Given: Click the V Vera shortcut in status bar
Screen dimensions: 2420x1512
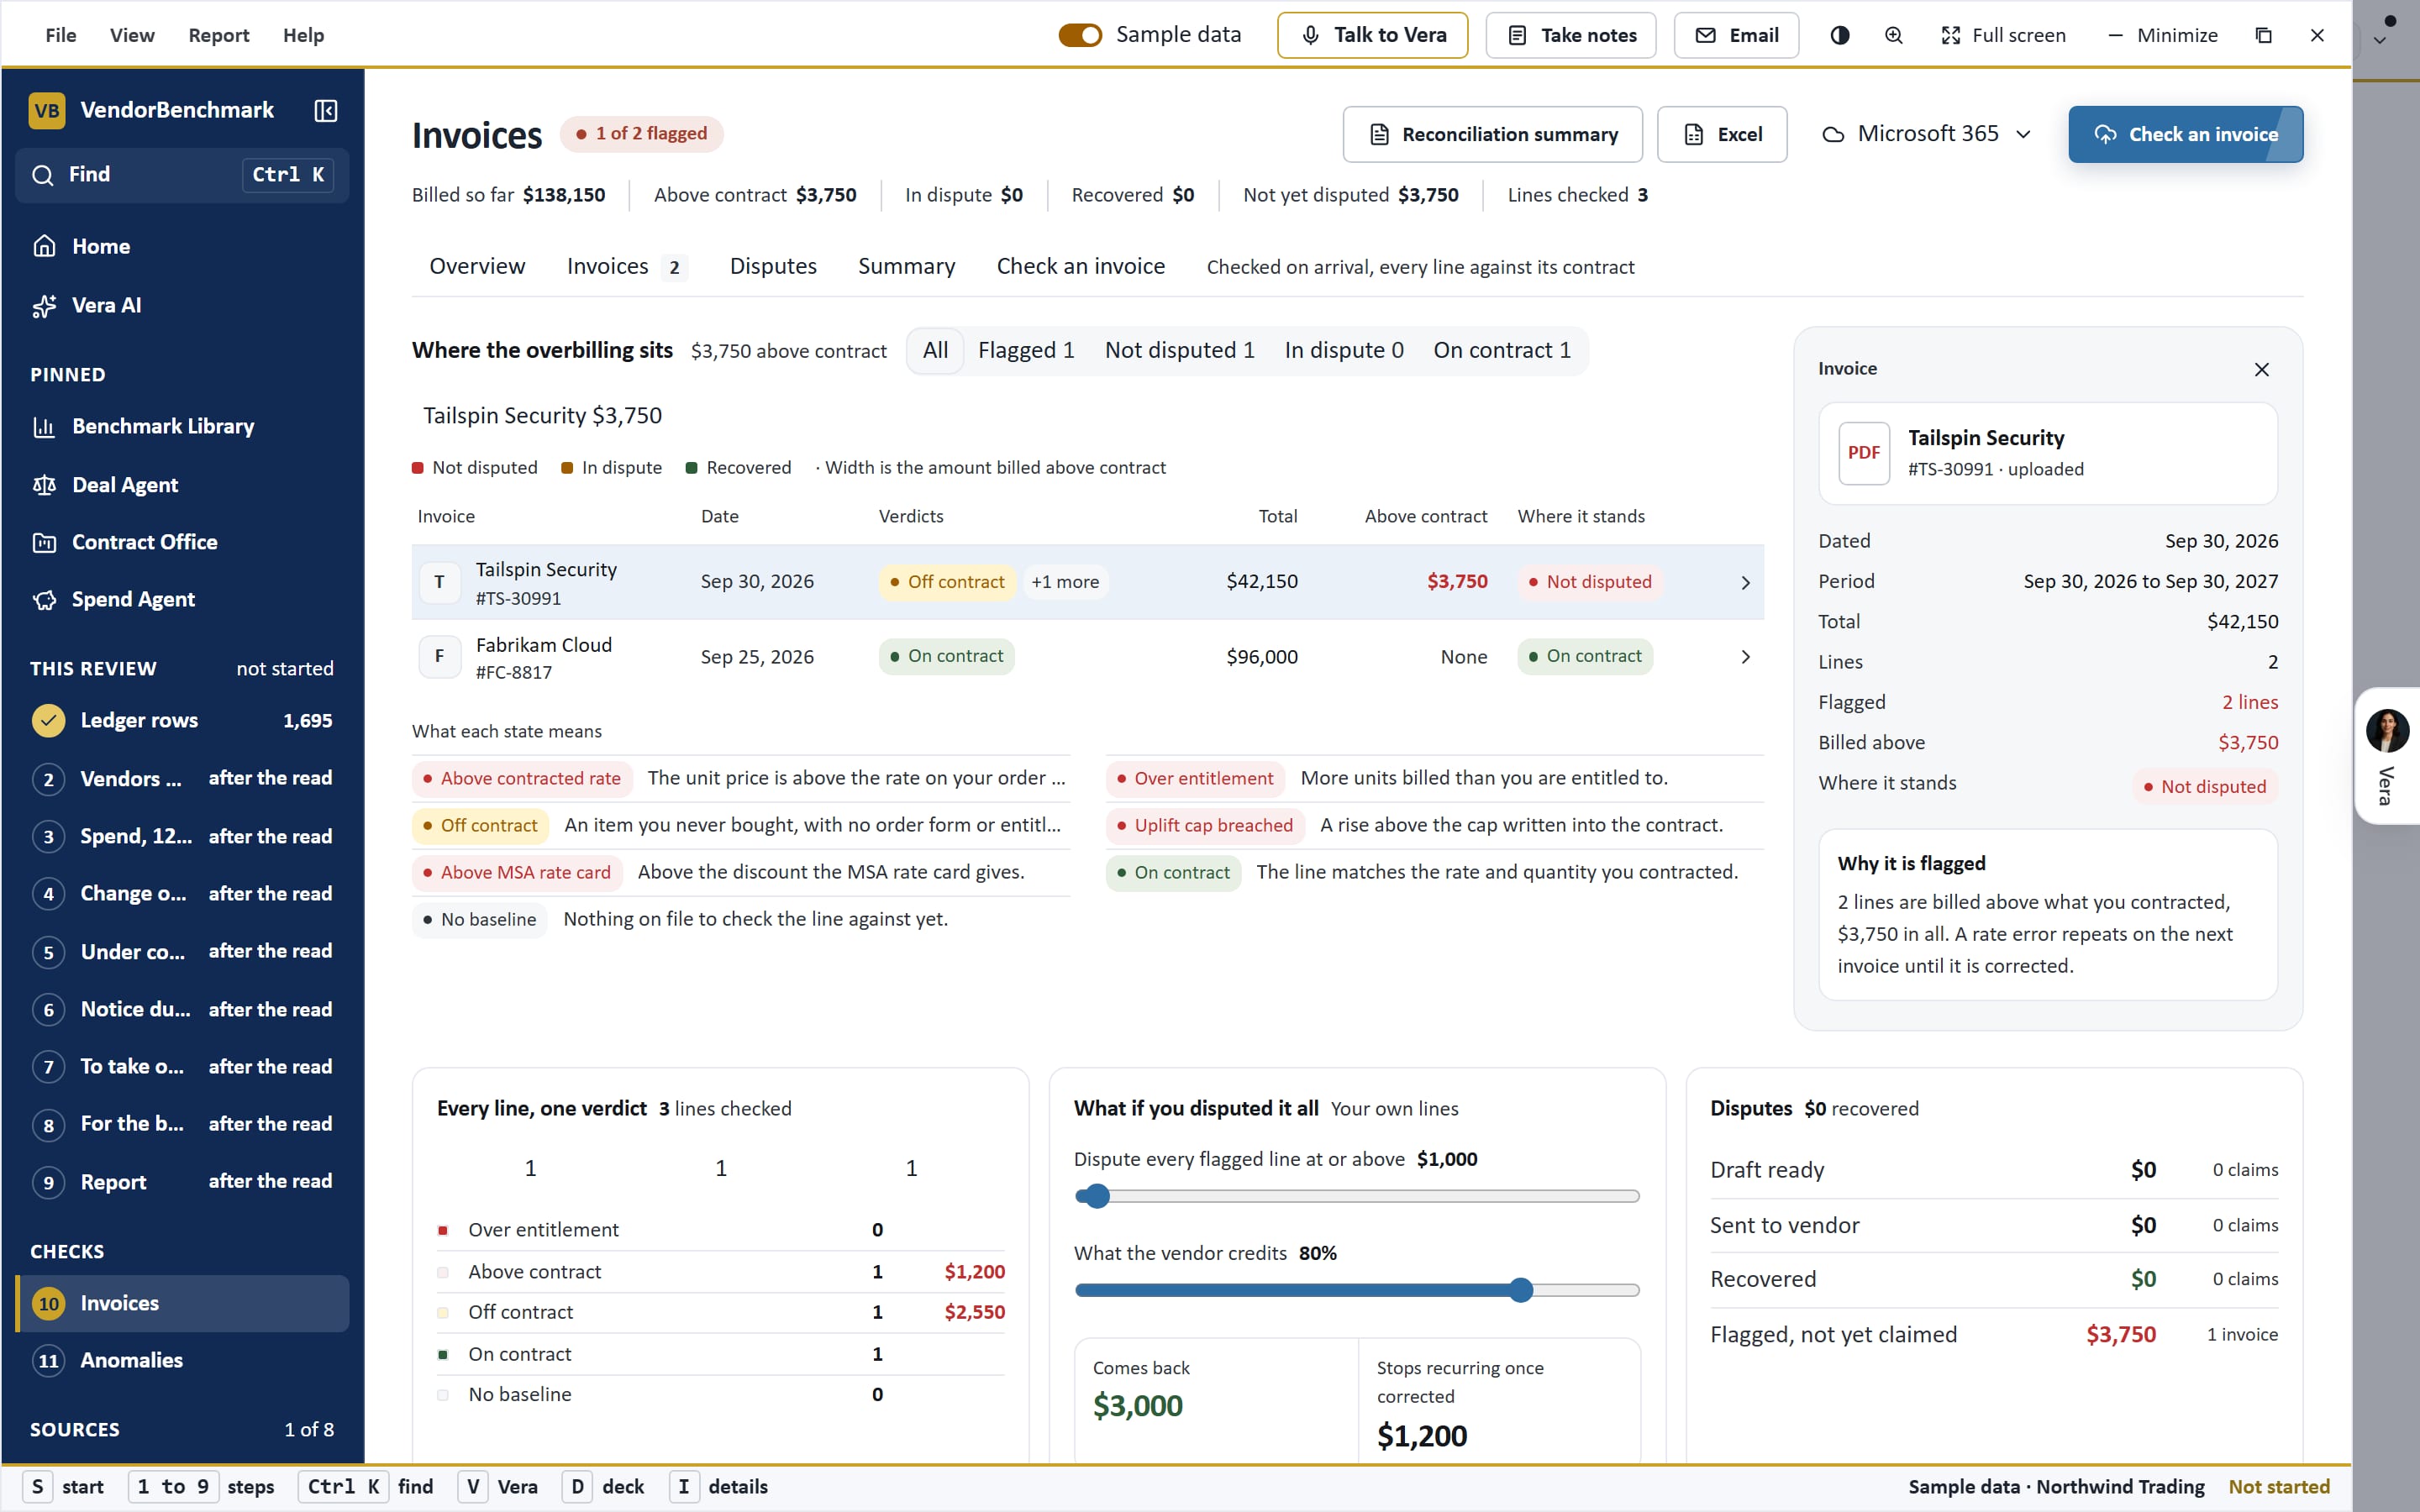Looking at the screenshot, I should (x=499, y=1487).
